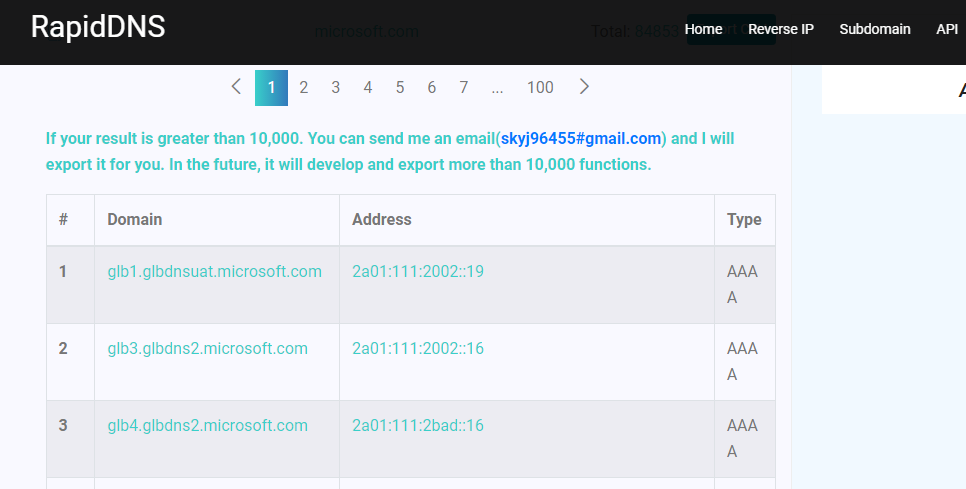The width and height of the screenshot is (966, 489).
Task: Select pagination page 4
Action: [x=368, y=87]
